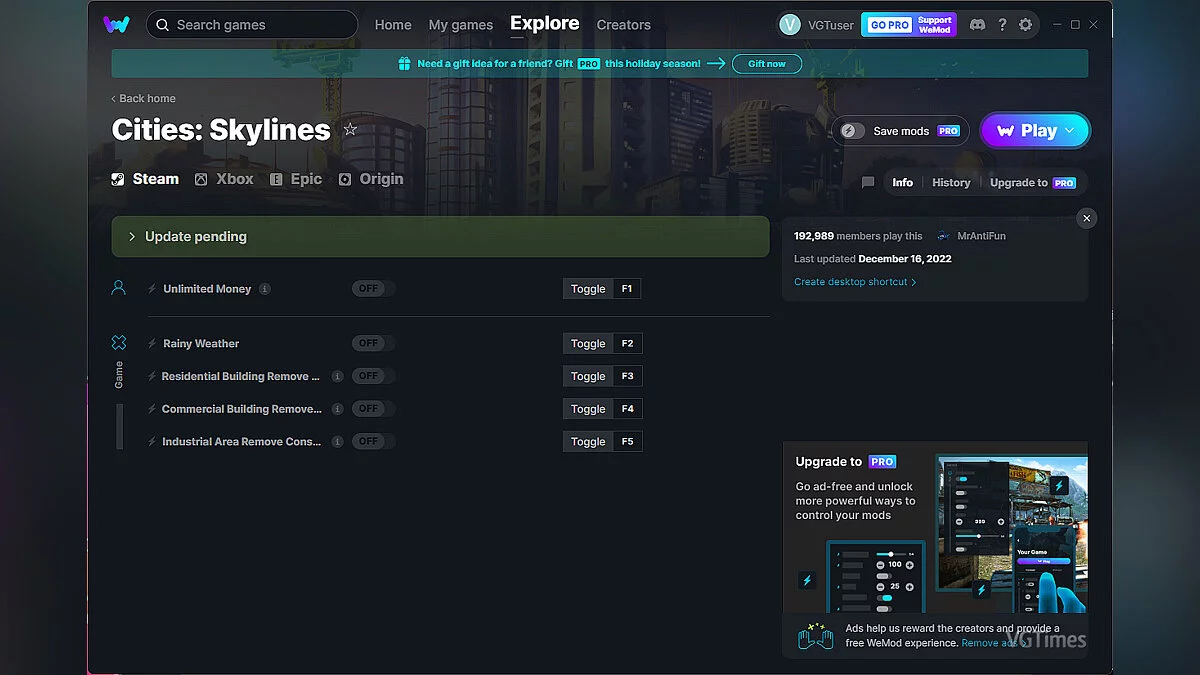
Task: Click the MrAntiFun creator avatar icon
Action: coord(944,236)
